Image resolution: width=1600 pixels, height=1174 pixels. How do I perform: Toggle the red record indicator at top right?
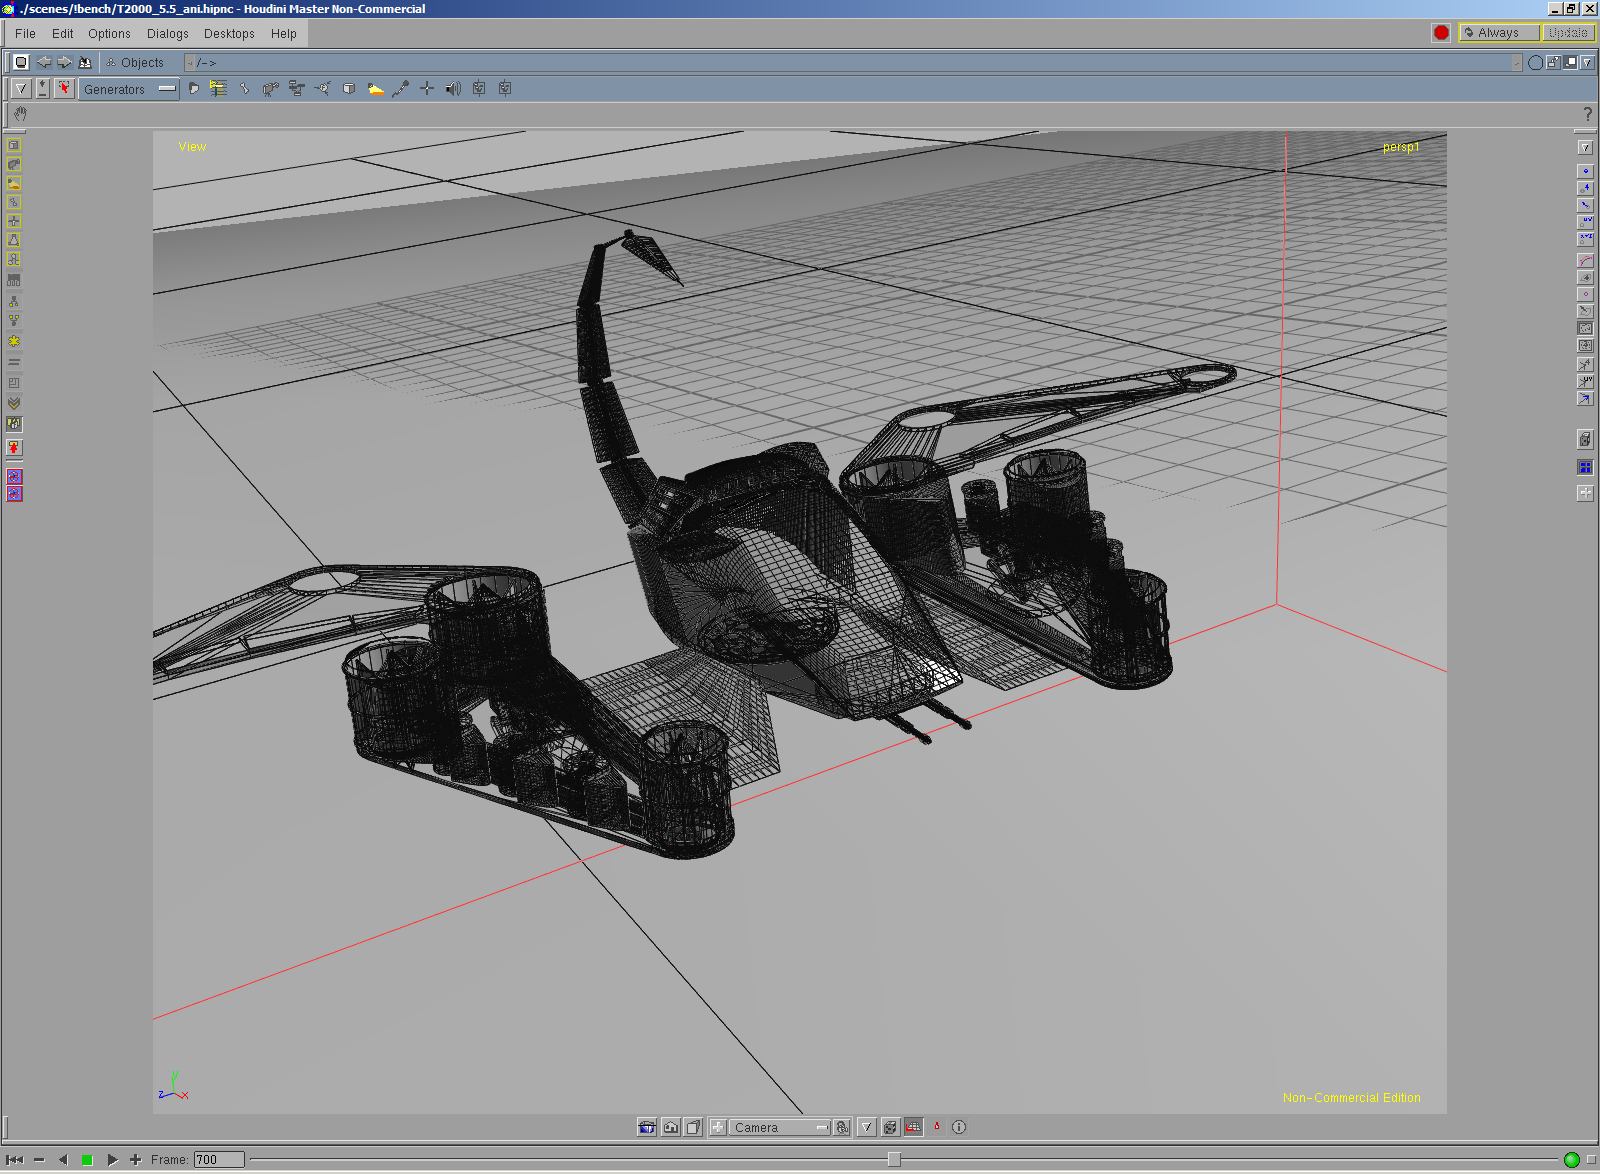[x=1441, y=33]
